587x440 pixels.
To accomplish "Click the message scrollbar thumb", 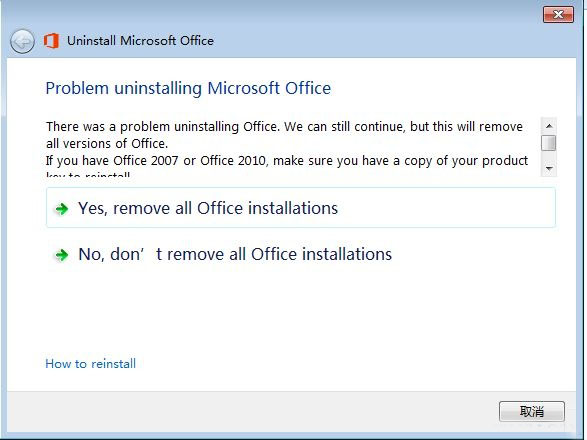I will 549,143.
